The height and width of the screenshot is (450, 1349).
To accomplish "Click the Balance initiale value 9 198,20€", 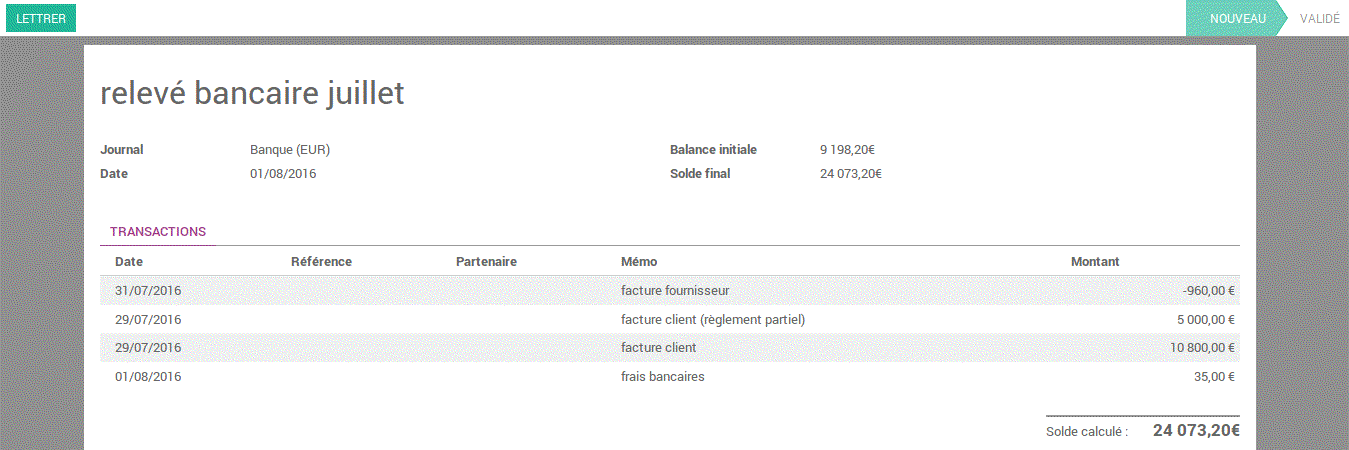I will point(847,150).
